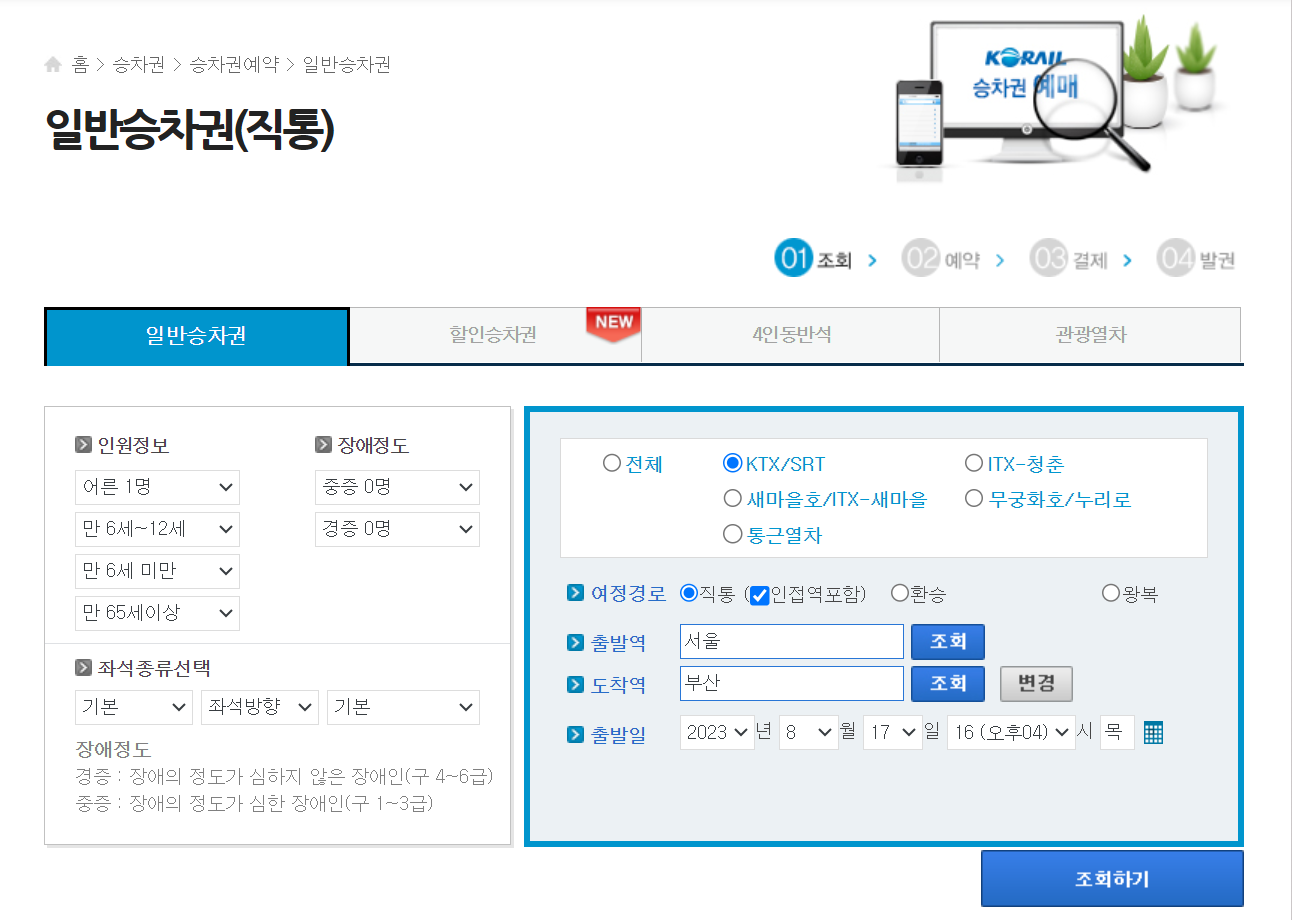Click the home icon in the breadcrumb

53,63
